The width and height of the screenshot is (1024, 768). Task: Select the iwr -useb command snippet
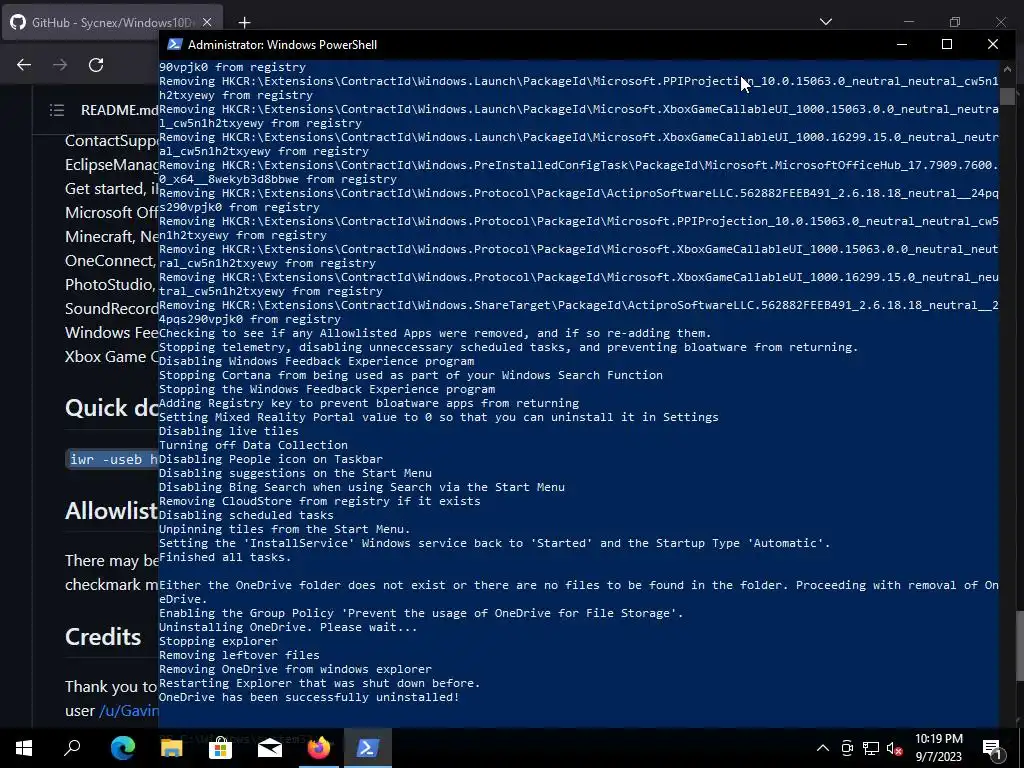pyautogui.click(x=114, y=459)
